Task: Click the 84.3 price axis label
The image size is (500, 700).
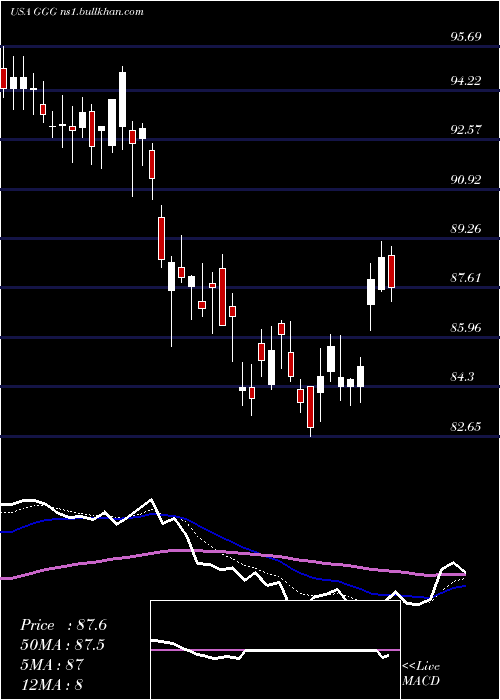Action: pos(462,377)
